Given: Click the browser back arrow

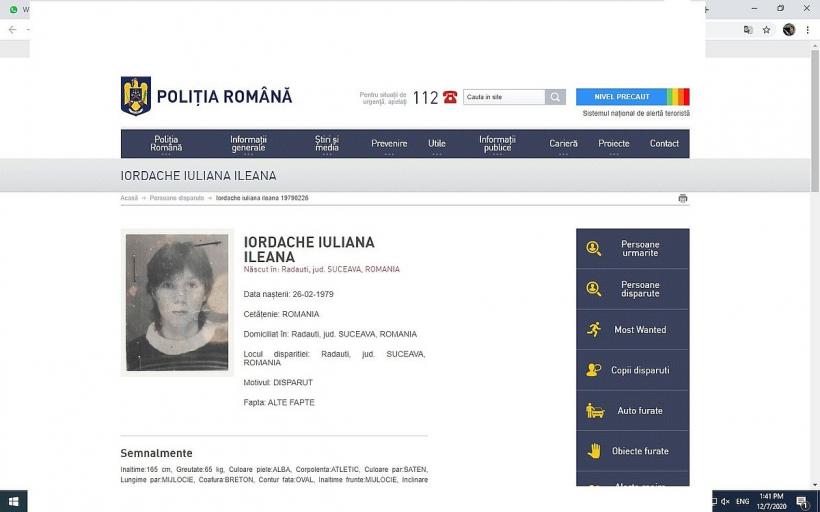Looking at the screenshot, I should click(x=13, y=30).
